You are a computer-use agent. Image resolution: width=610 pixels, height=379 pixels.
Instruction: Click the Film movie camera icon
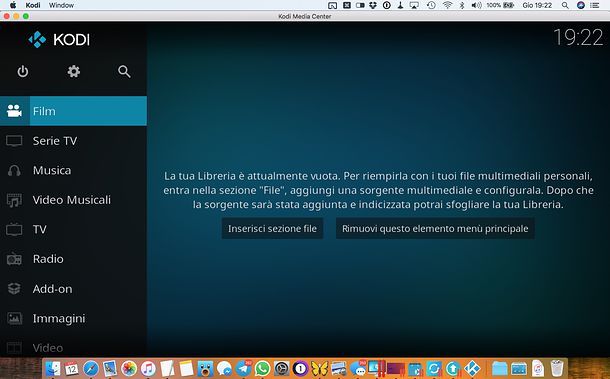(x=14, y=111)
